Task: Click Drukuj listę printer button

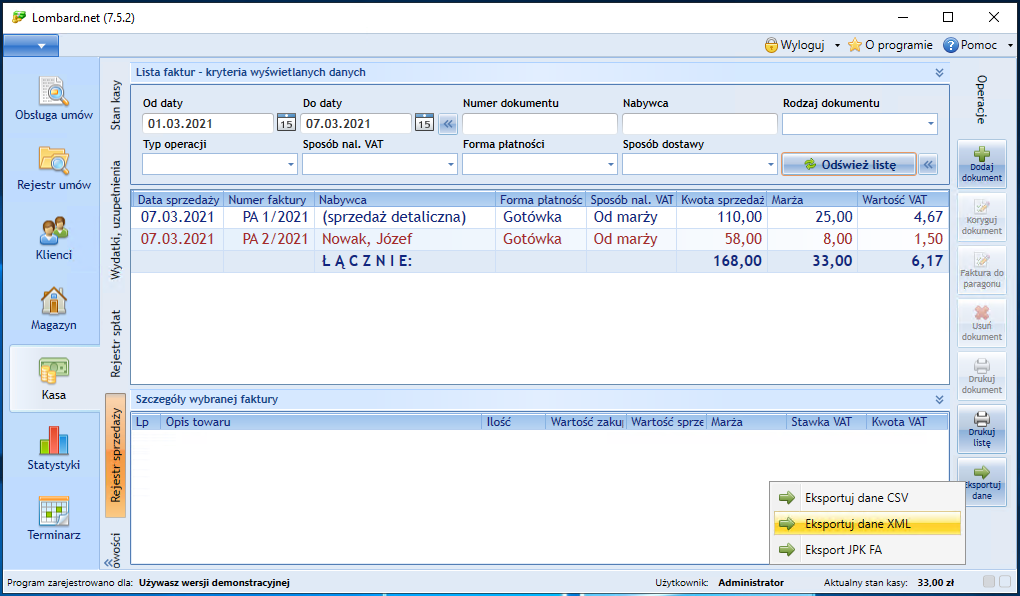Action: 981,429
